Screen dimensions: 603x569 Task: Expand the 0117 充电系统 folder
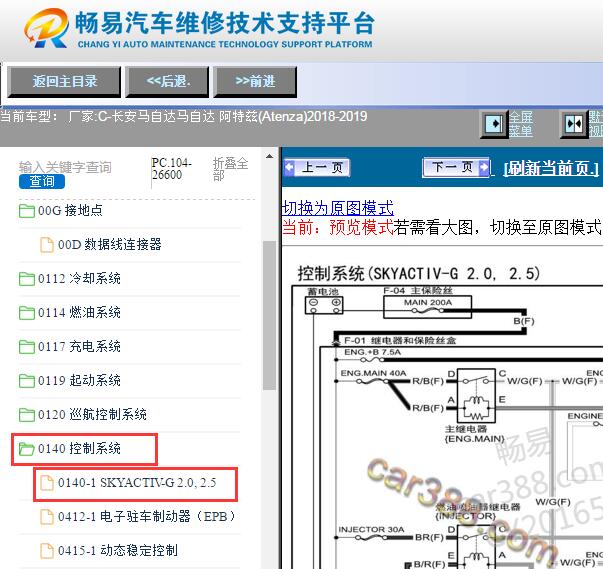coord(79,346)
